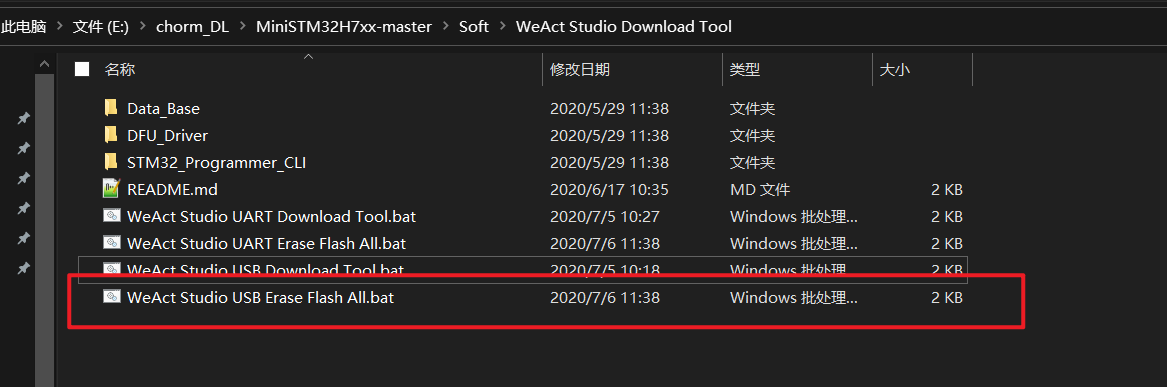
Task: Select WeAct Studio USB Erase Flash All.bat
Action: [x=260, y=298]
